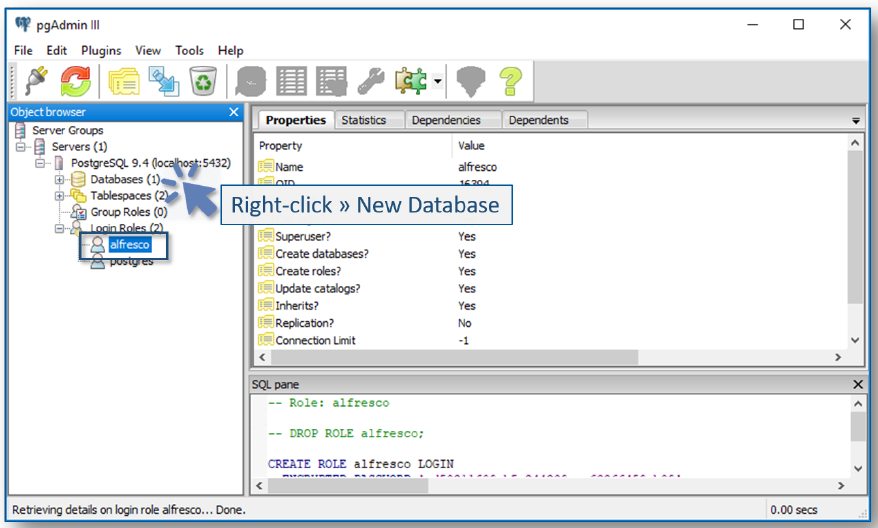Click the Plugins puzzle piece icon
Image resolution: width=878 pixels, height=528 pixels.
[x=409, y=80]
